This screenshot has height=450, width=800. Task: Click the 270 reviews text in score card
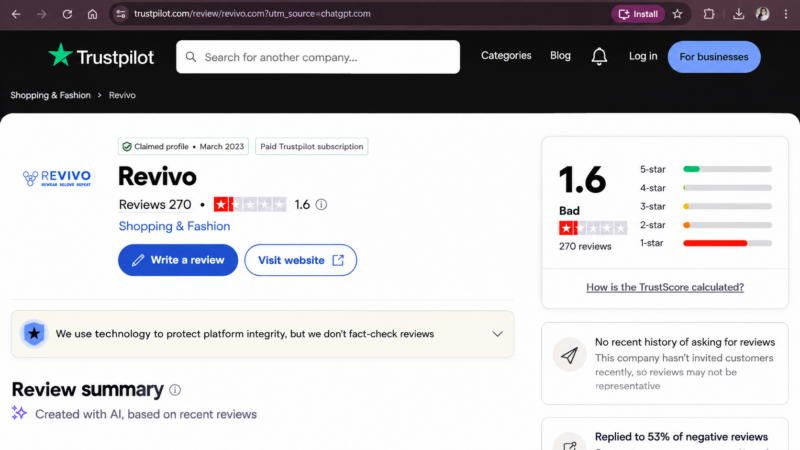coord(585,246)
